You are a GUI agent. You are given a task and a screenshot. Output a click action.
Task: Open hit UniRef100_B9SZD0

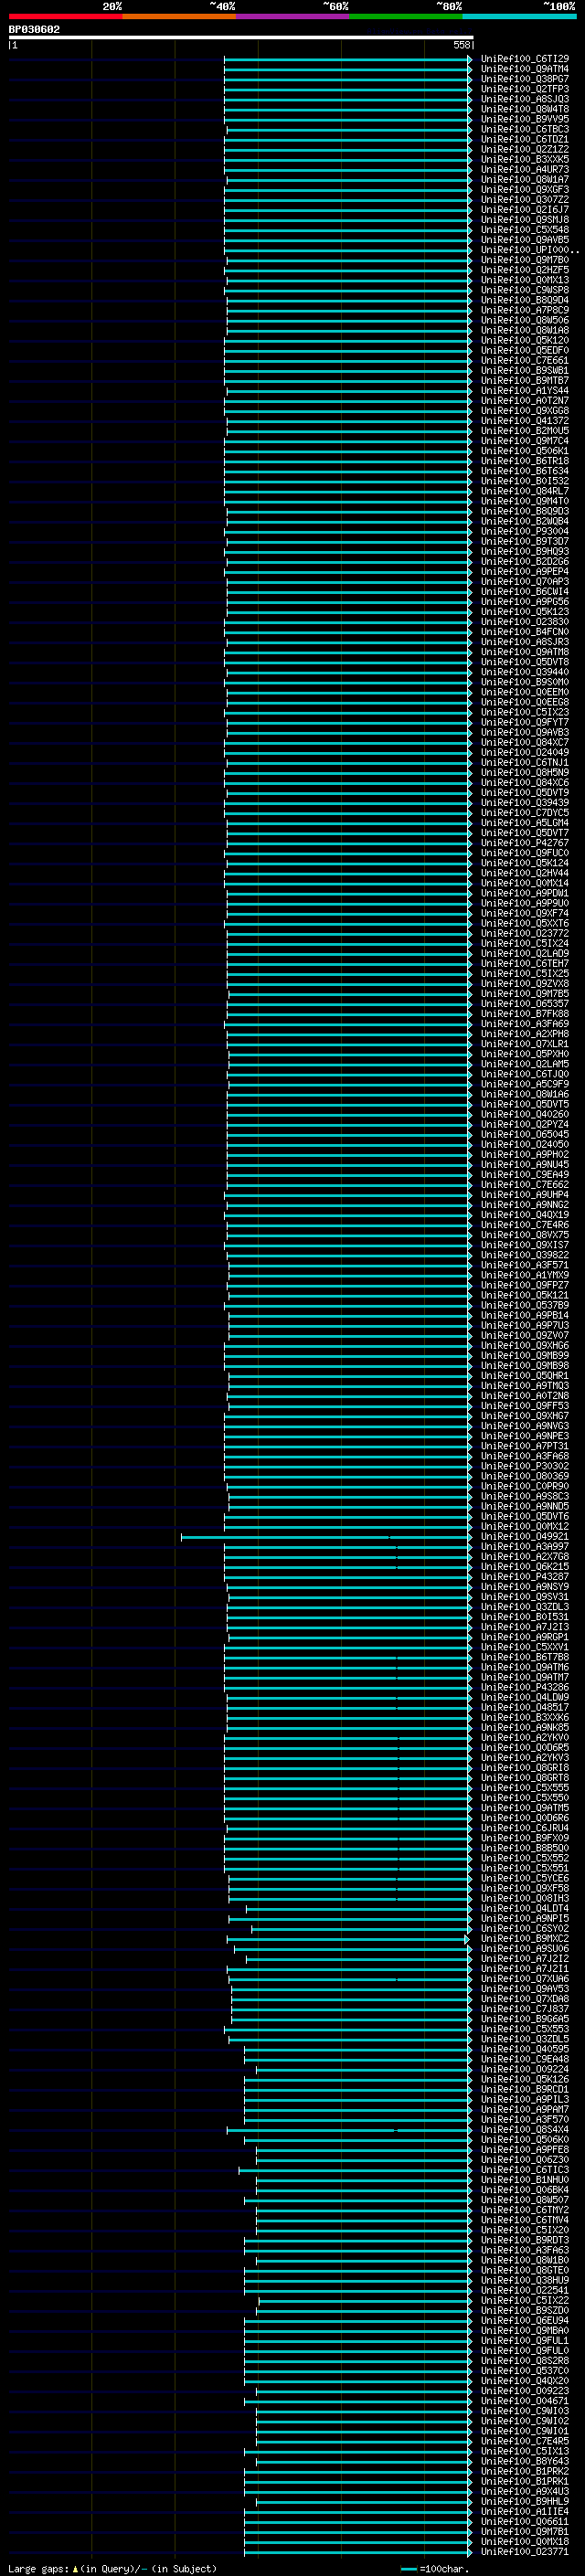point(525,2311)
